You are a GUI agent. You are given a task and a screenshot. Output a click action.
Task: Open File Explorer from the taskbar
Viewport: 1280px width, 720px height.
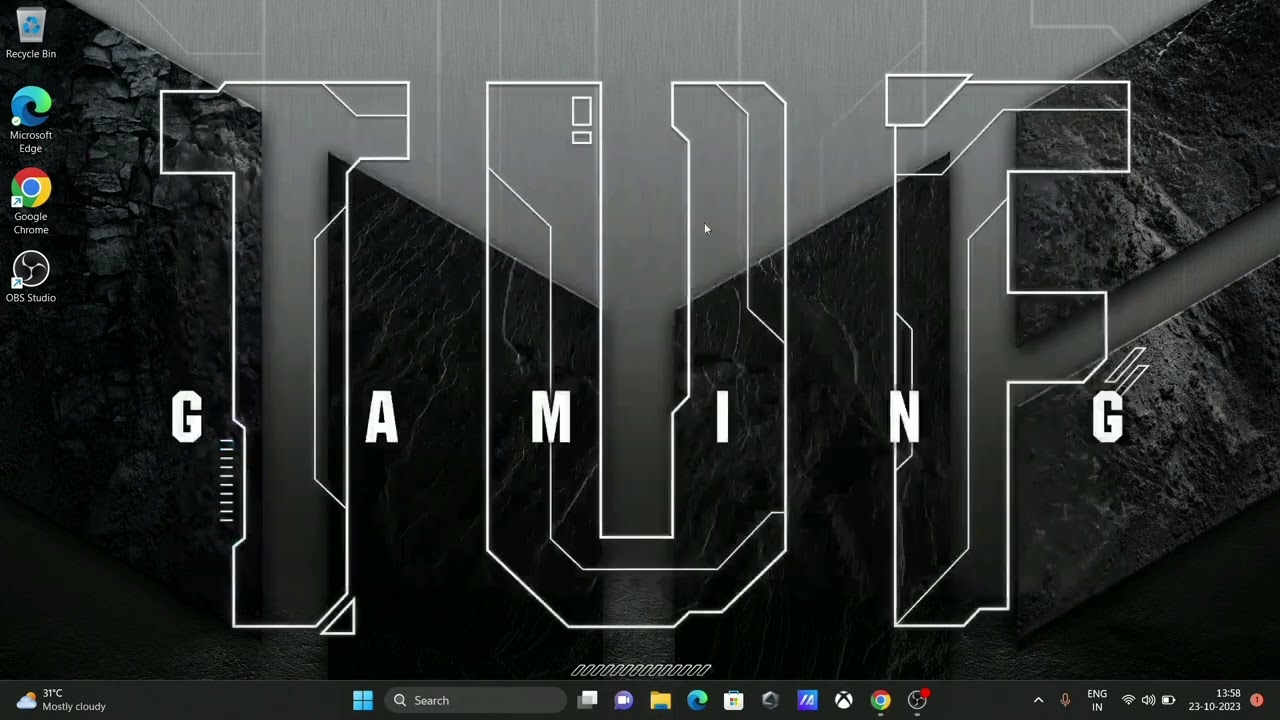coord(660,700)
